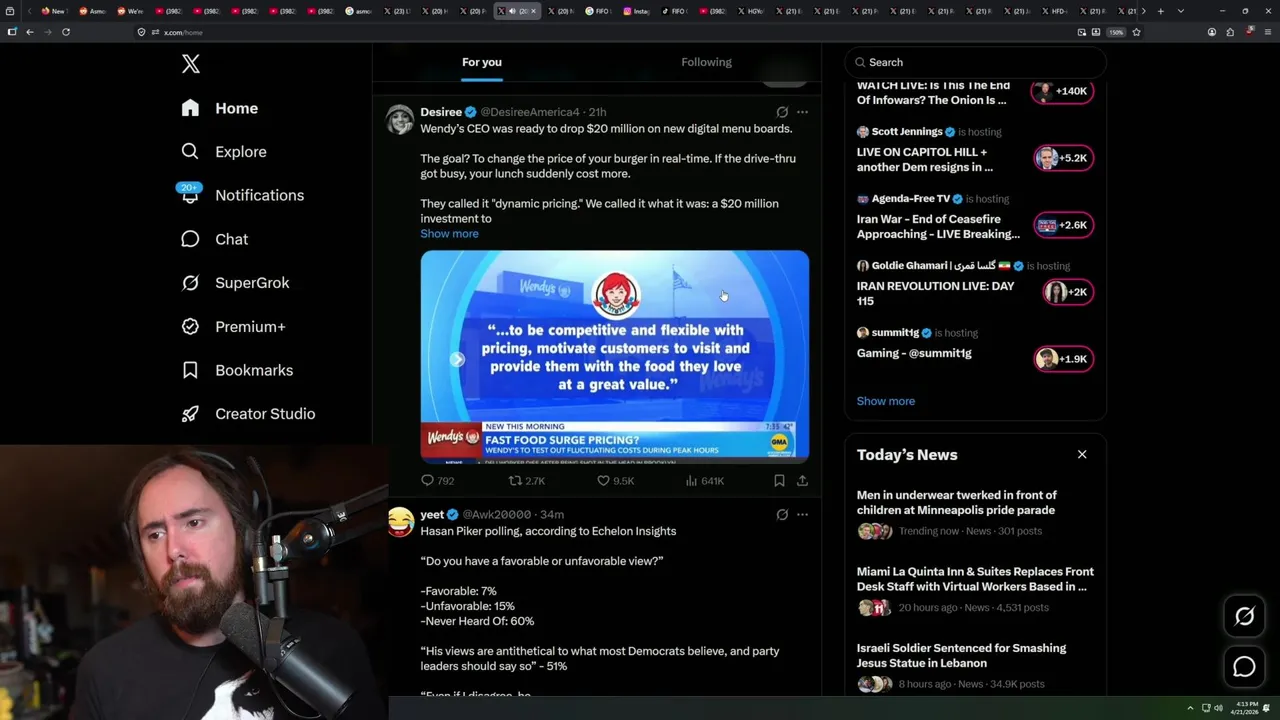Play the Wendy's surge pricing video
This screenshot has width=1280, height=720.
[615, 357]
